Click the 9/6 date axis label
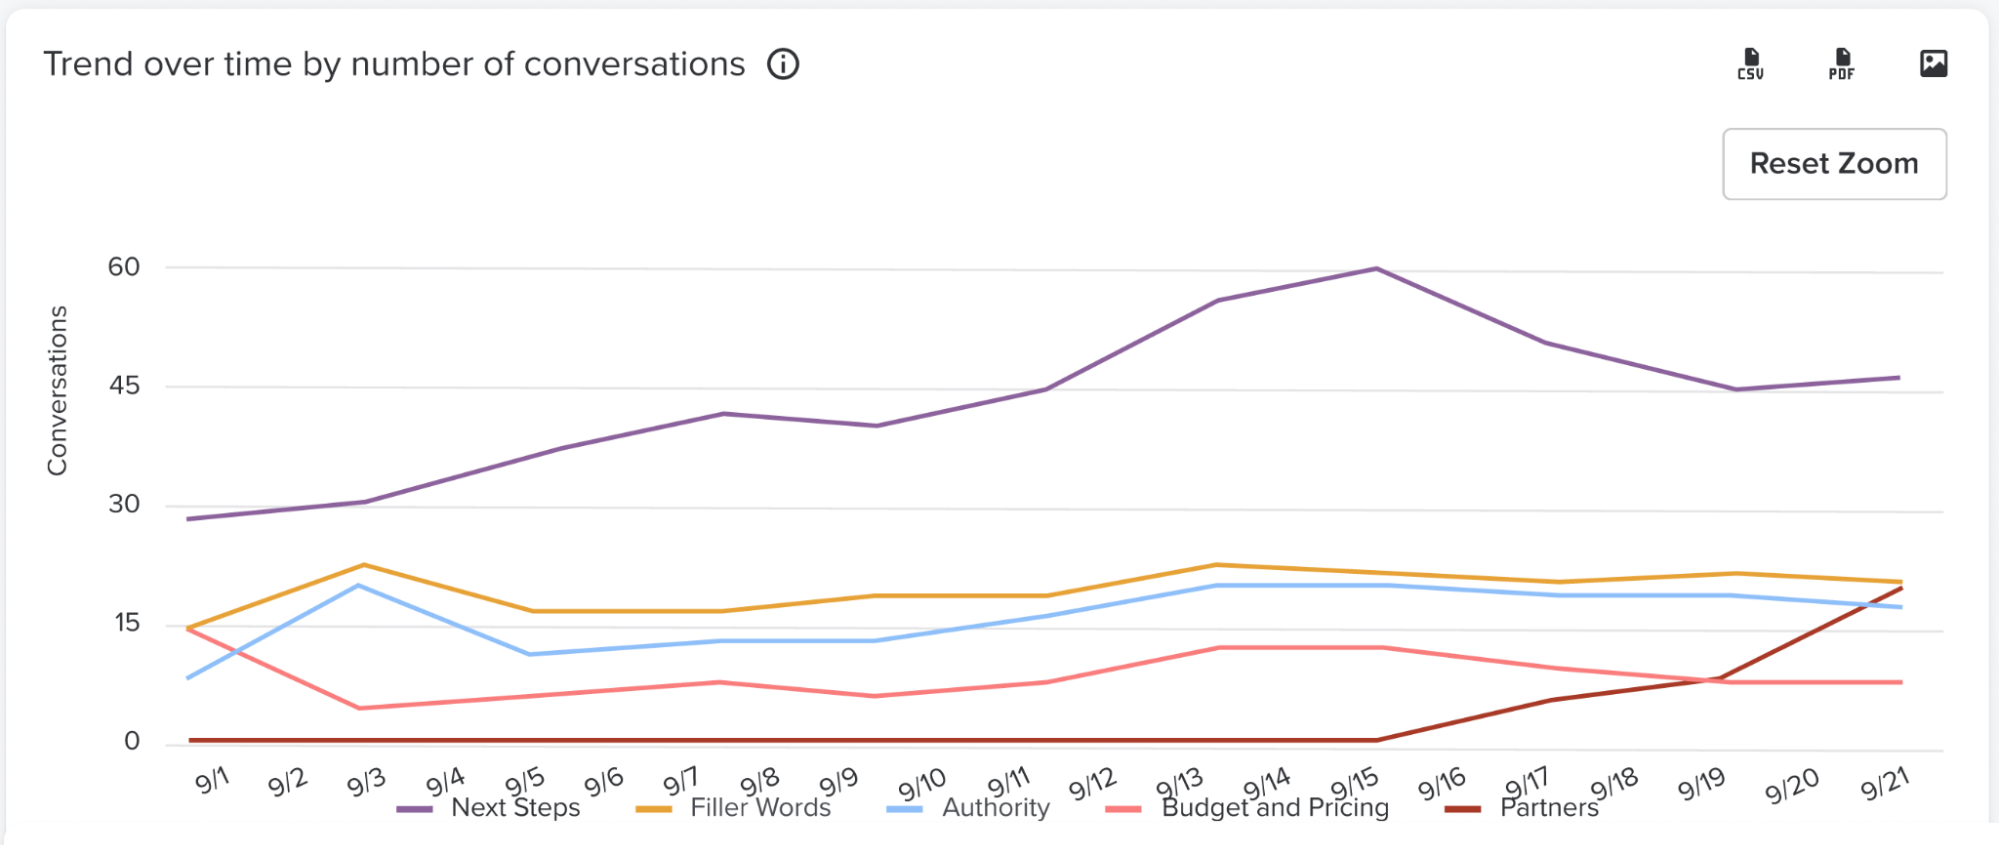 (x=603, y=781)
